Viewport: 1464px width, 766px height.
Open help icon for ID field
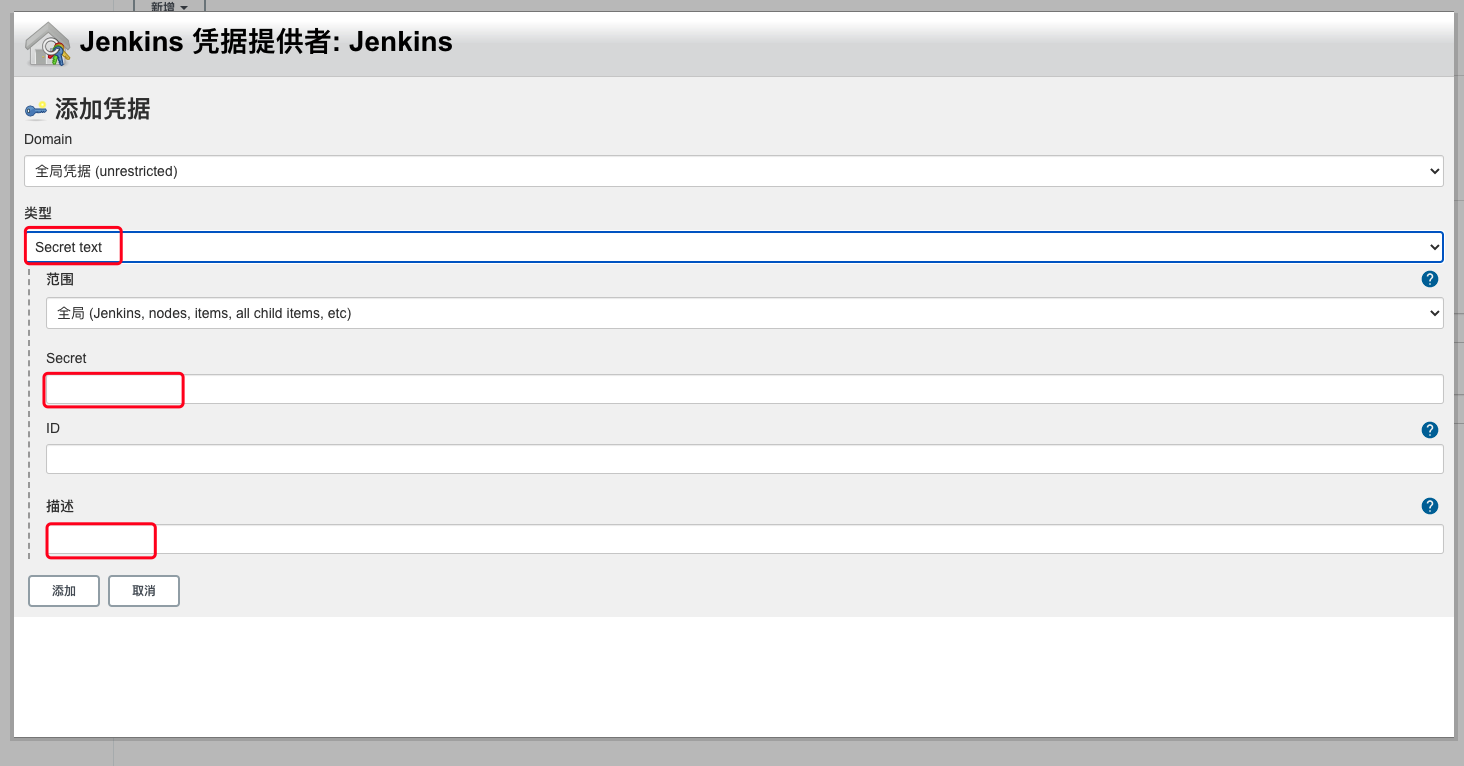[x=1430, y=430]
